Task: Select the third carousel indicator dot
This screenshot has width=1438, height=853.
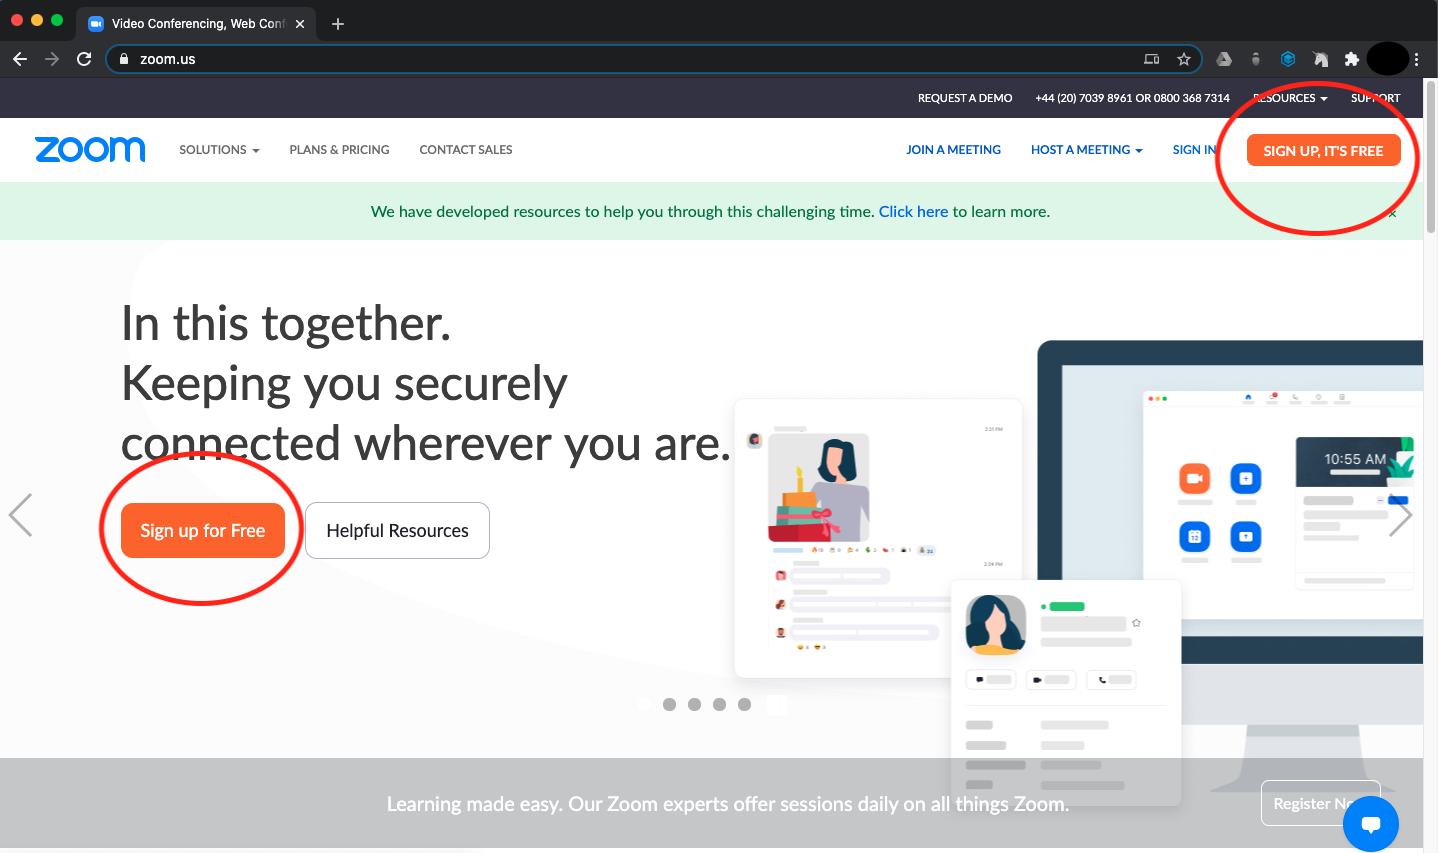Action: [x=694, y=705]
